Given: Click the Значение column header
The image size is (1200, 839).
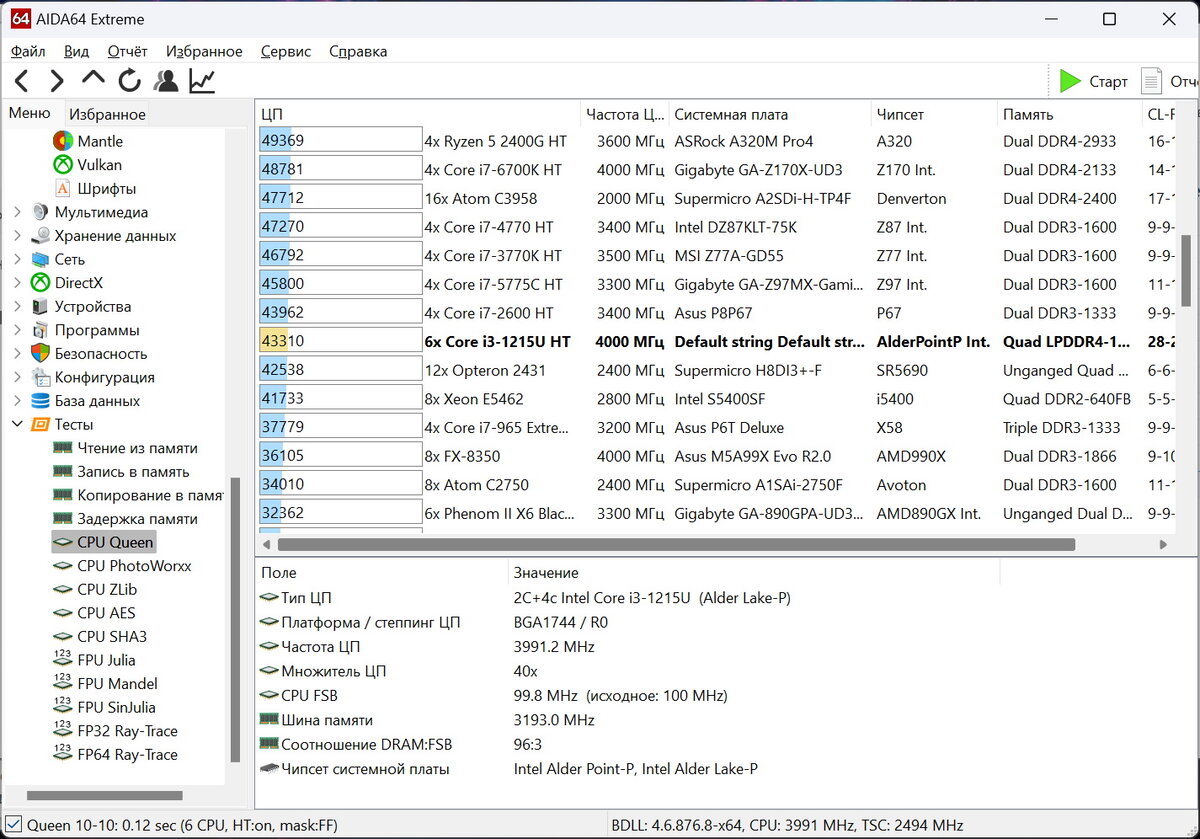Looking at the screenshot, I should click(x=753, y=573).
